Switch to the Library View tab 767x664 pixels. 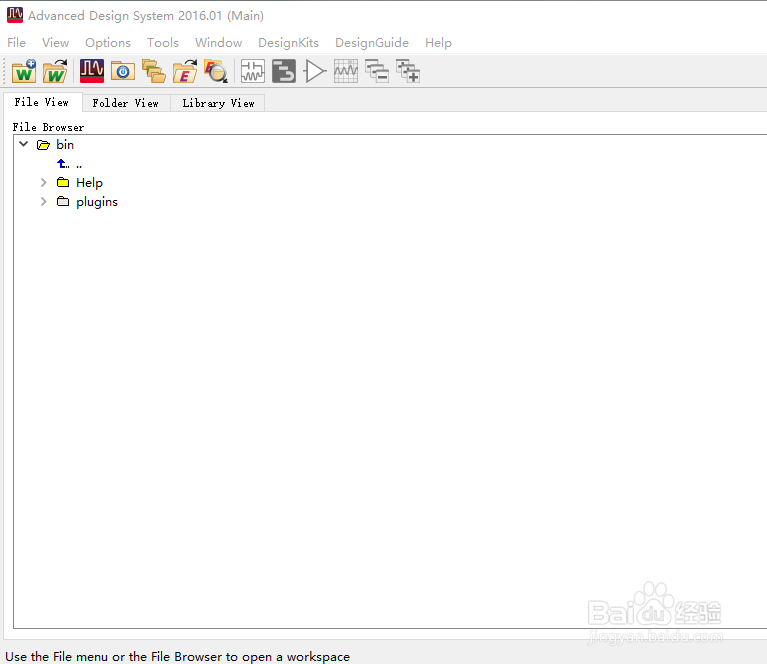tap(218, 103)
